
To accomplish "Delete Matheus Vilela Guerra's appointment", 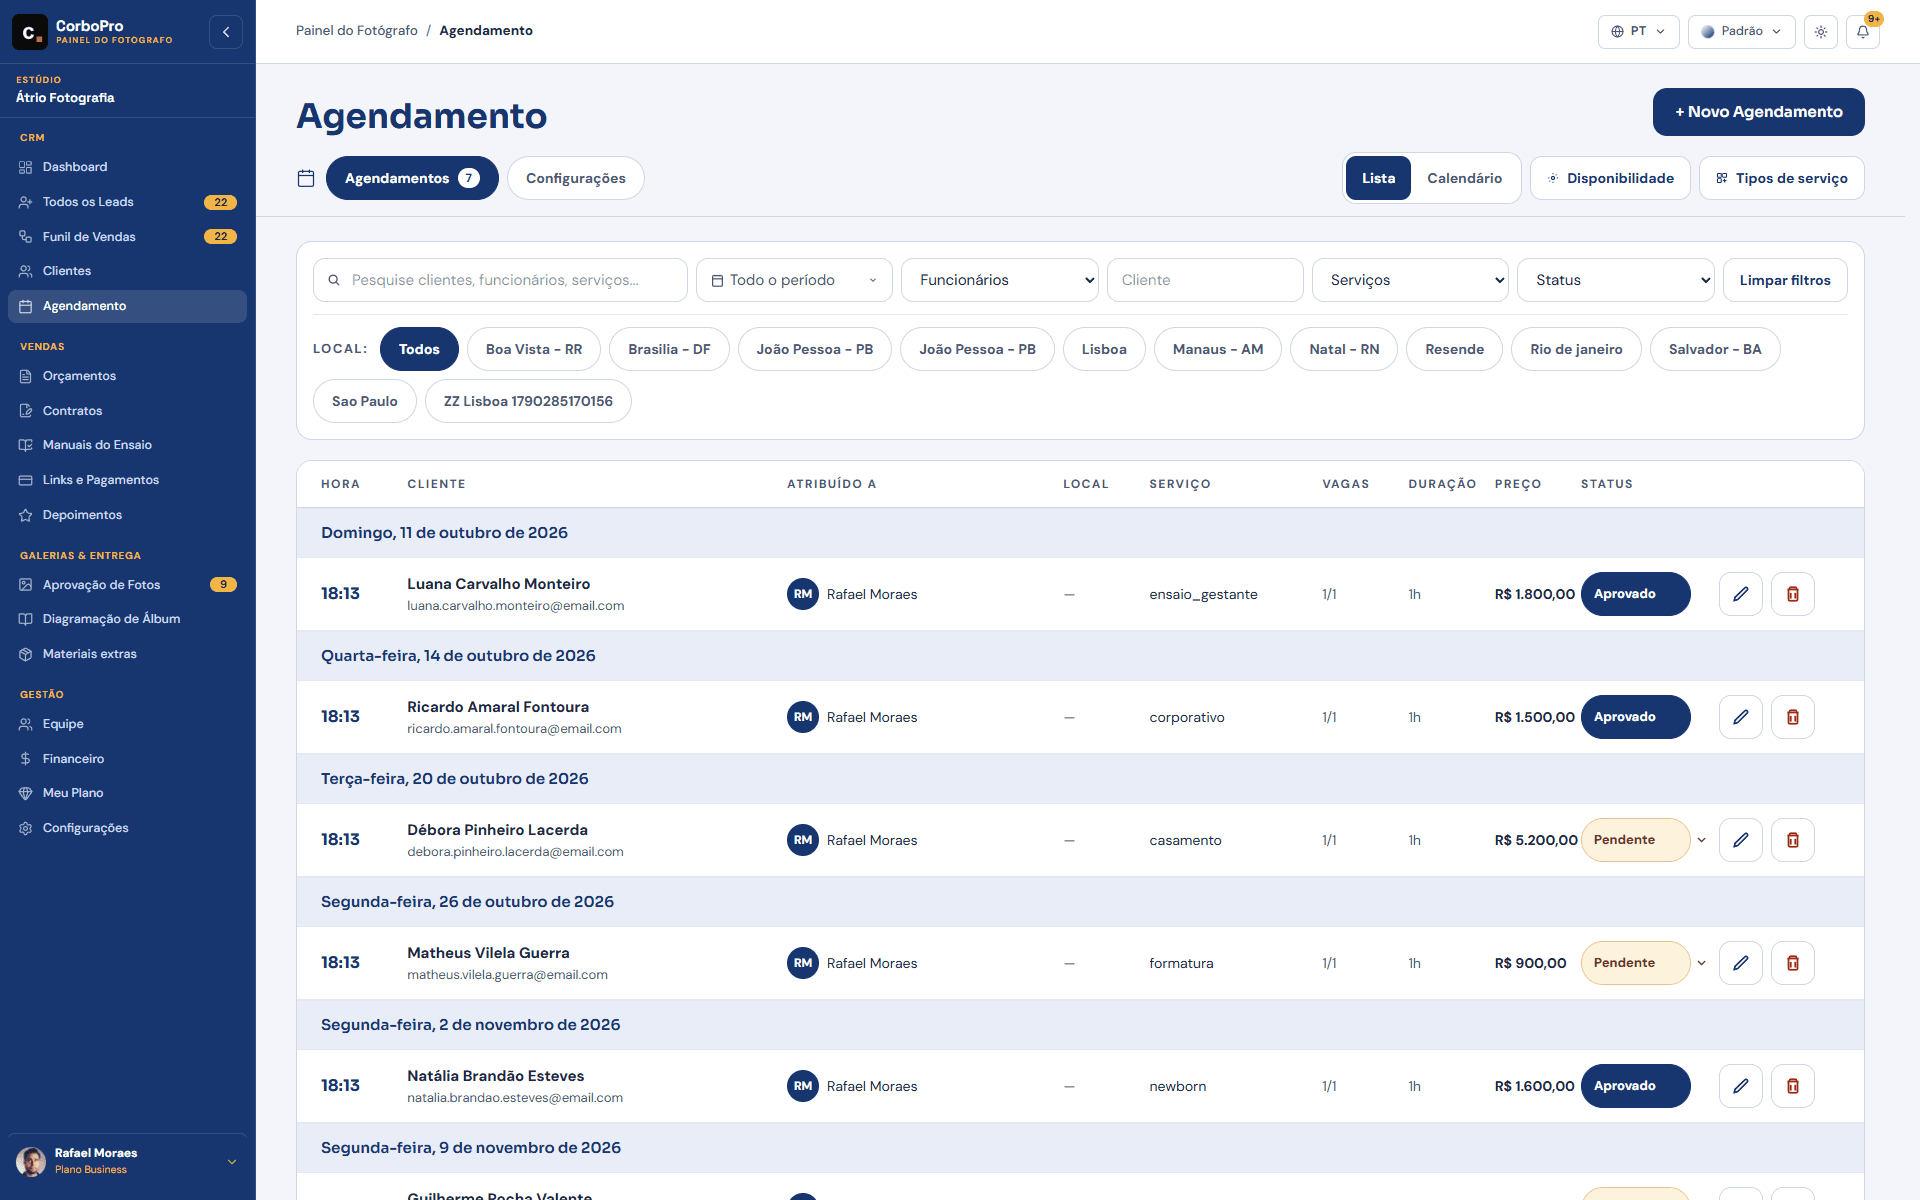I will [1793, 963].
